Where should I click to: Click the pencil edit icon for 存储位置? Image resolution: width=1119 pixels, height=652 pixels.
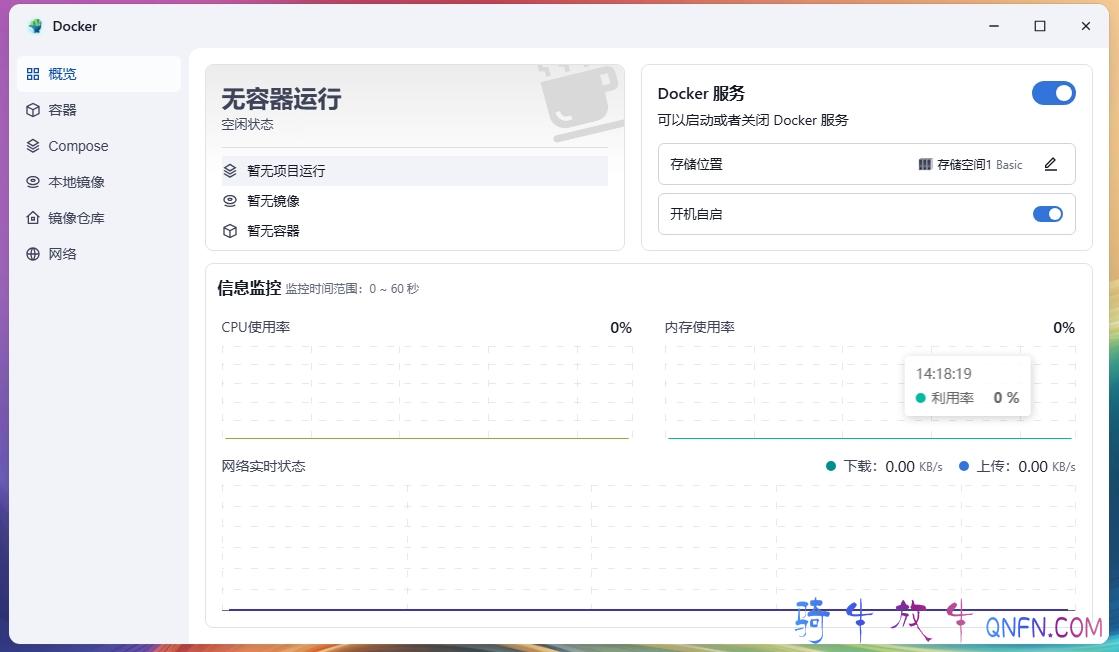pos(1050,164)
